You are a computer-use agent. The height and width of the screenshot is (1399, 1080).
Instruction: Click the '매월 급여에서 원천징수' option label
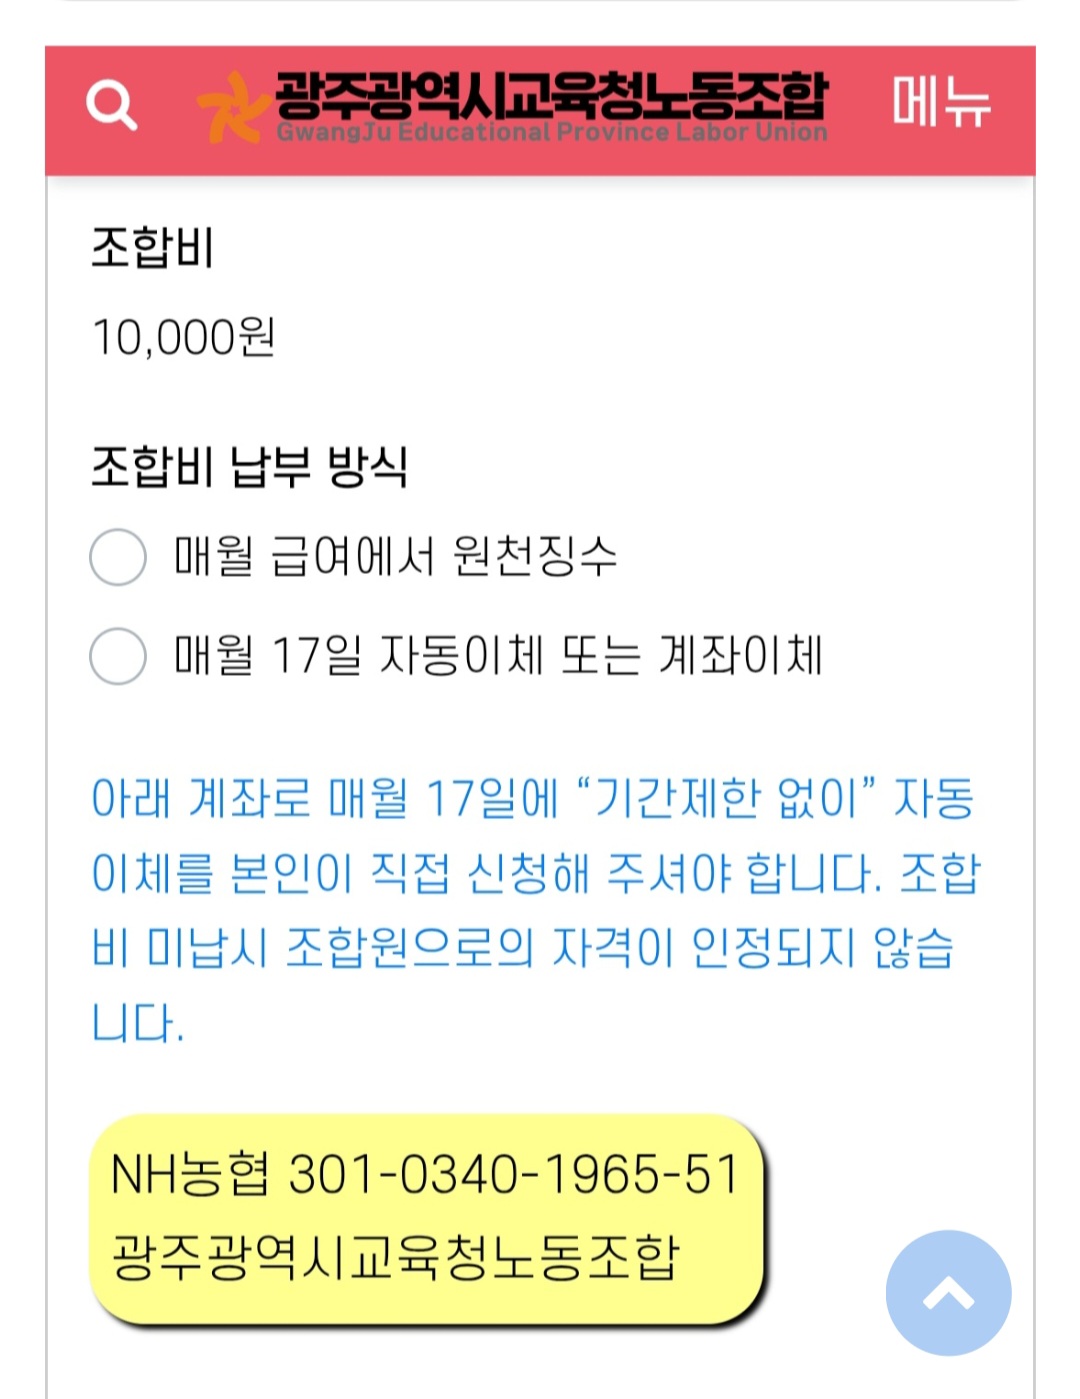click(395, 557)
